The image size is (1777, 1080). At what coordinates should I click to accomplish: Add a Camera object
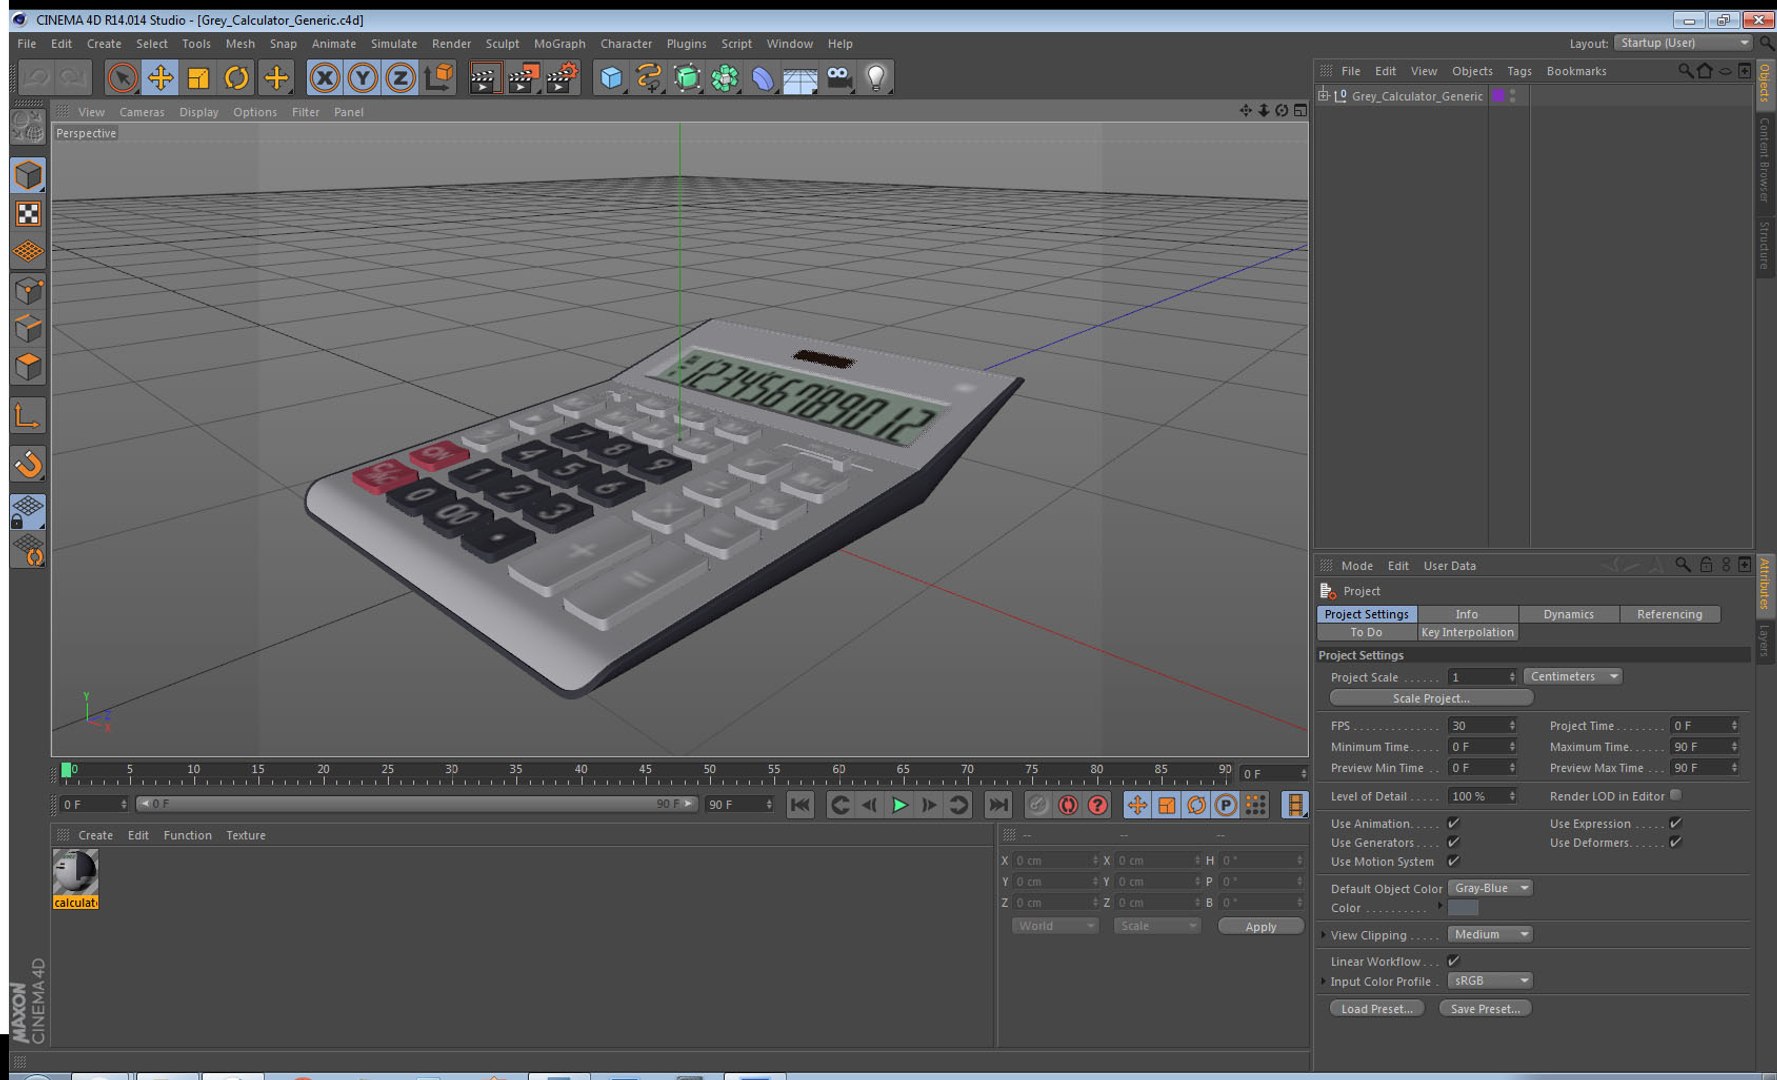[x=838, y=78]
